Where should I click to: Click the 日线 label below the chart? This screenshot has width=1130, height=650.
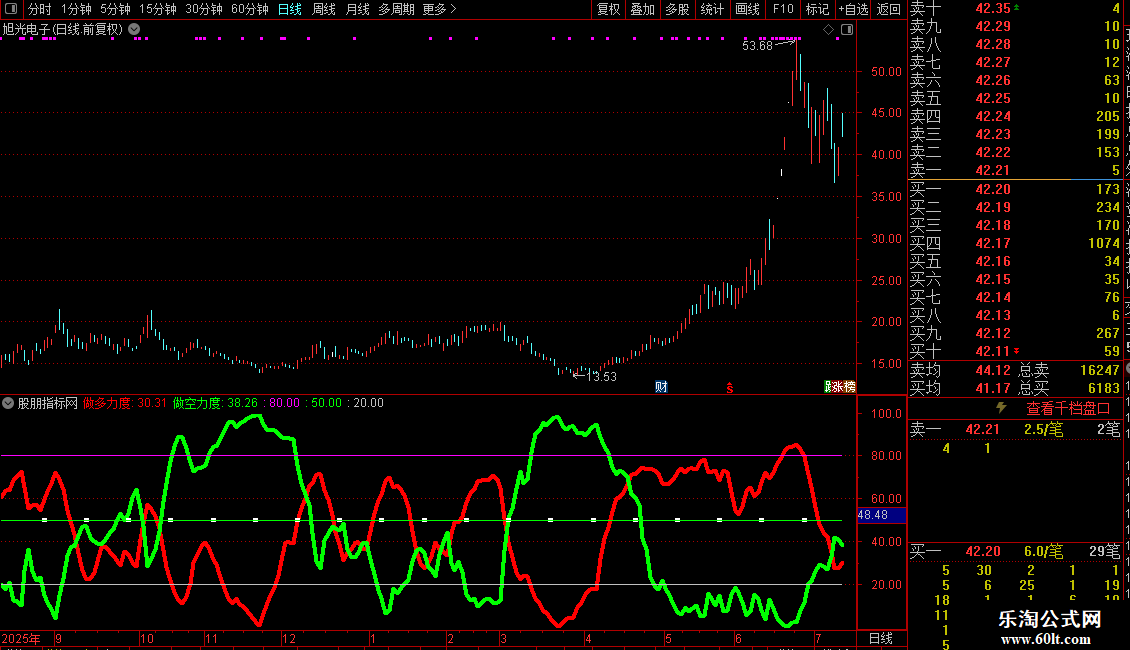(x=881, y=638)
